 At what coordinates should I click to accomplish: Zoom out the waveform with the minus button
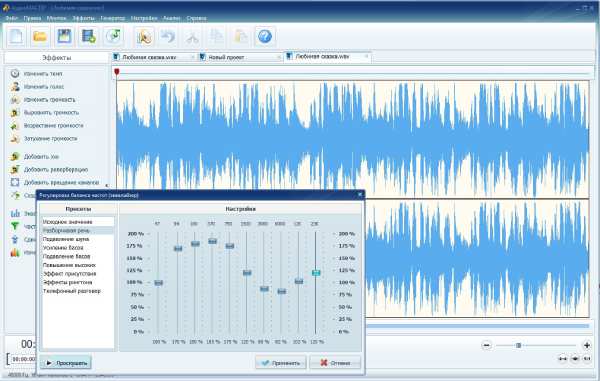click(x=486, y=345)
